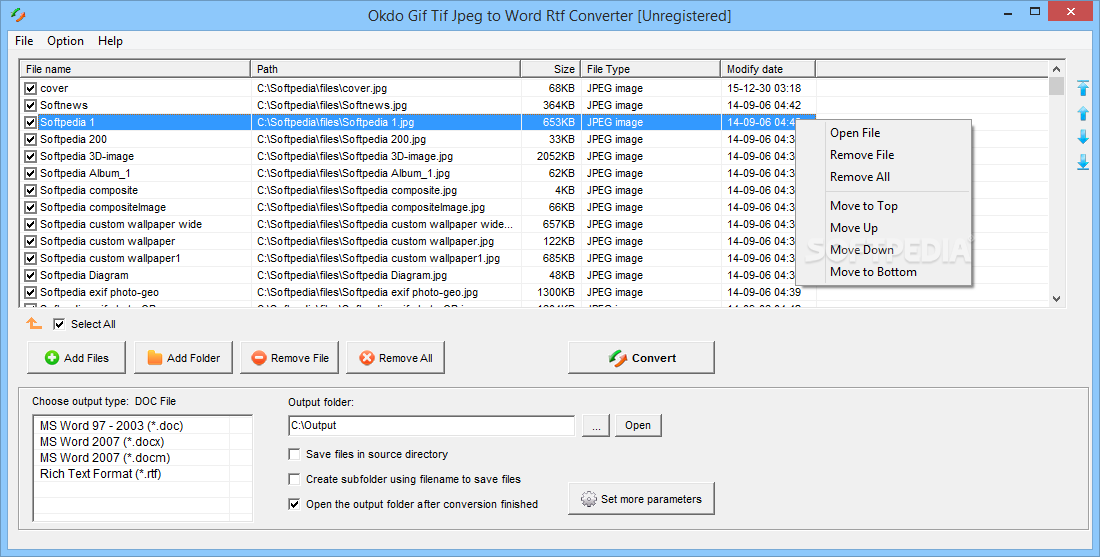Uncheck the Softnews file checkbox
The width and height of the screenshot is (1100, 557).
(x=30, y=105)
